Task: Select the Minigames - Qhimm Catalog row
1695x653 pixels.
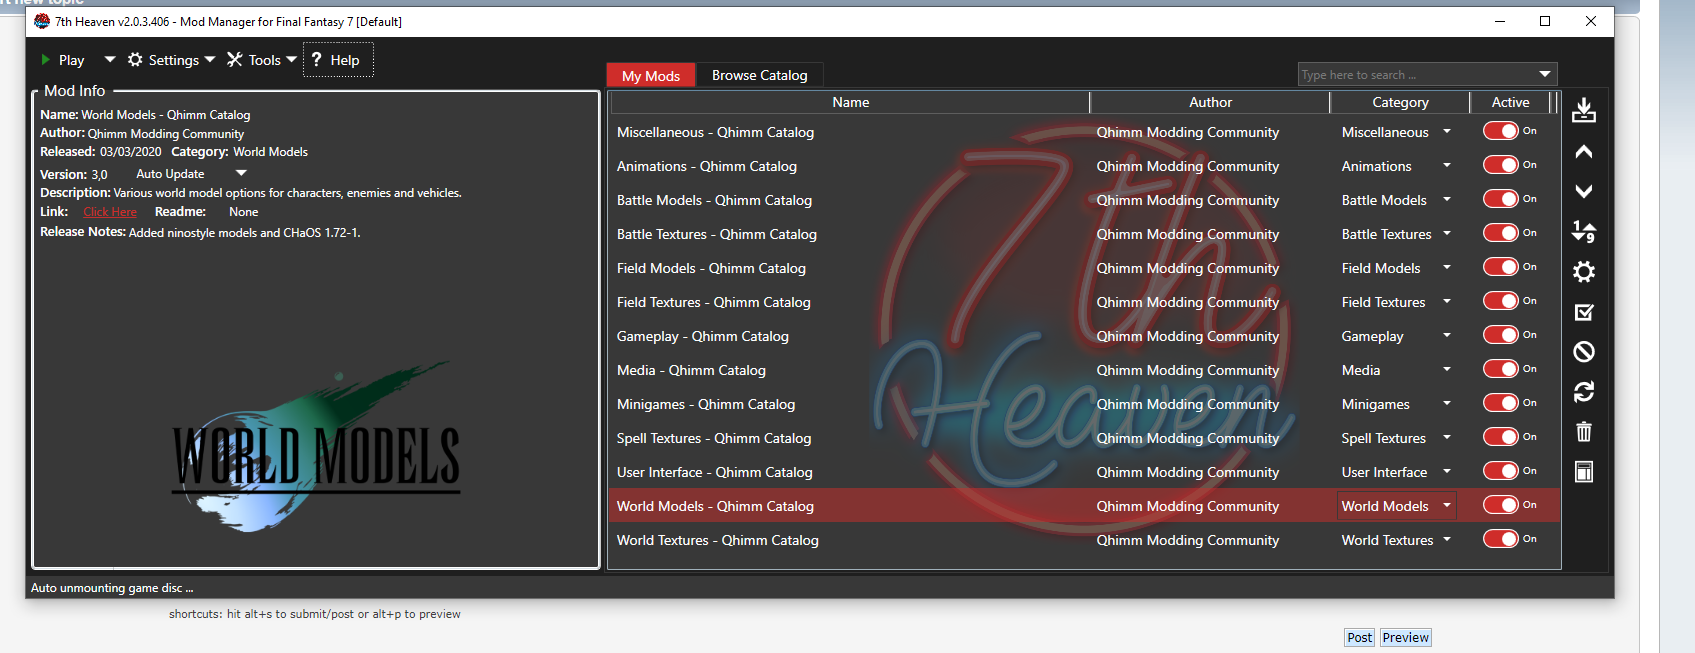Action: [x=1085, y=404]
